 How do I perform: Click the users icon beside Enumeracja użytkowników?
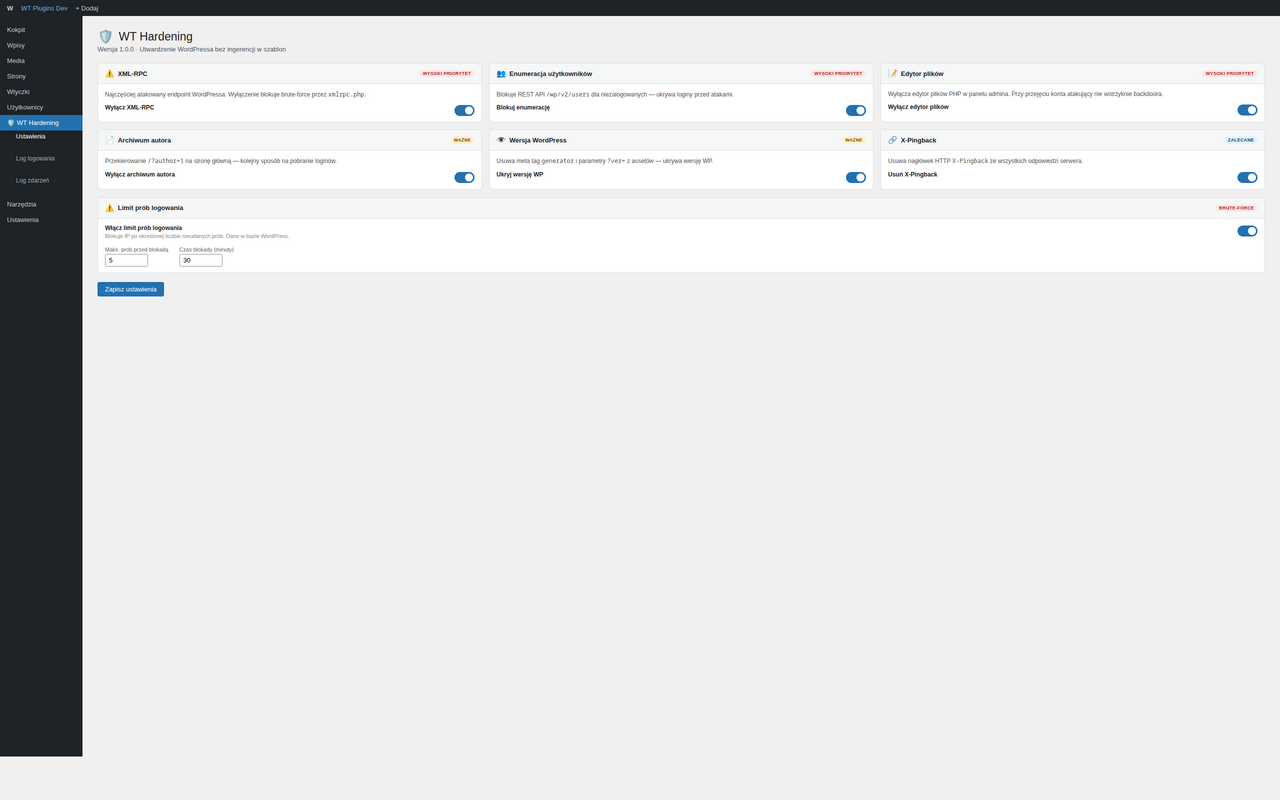pyautogui.click(x=501, y=73)
